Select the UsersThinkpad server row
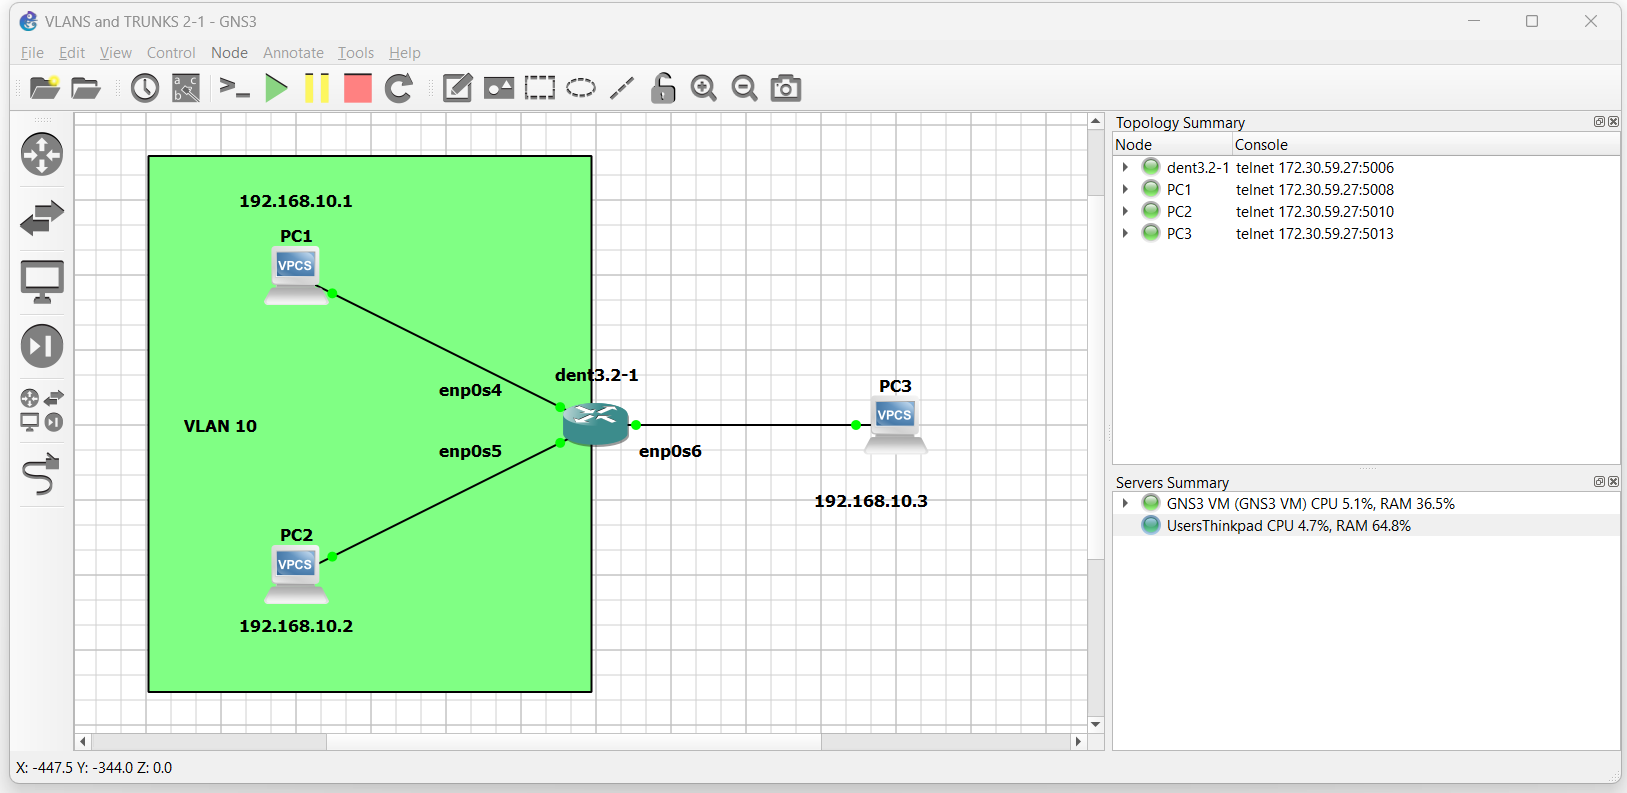Image resolution: width=1627 pixels, height=793 pixels. pos(1366,525)
